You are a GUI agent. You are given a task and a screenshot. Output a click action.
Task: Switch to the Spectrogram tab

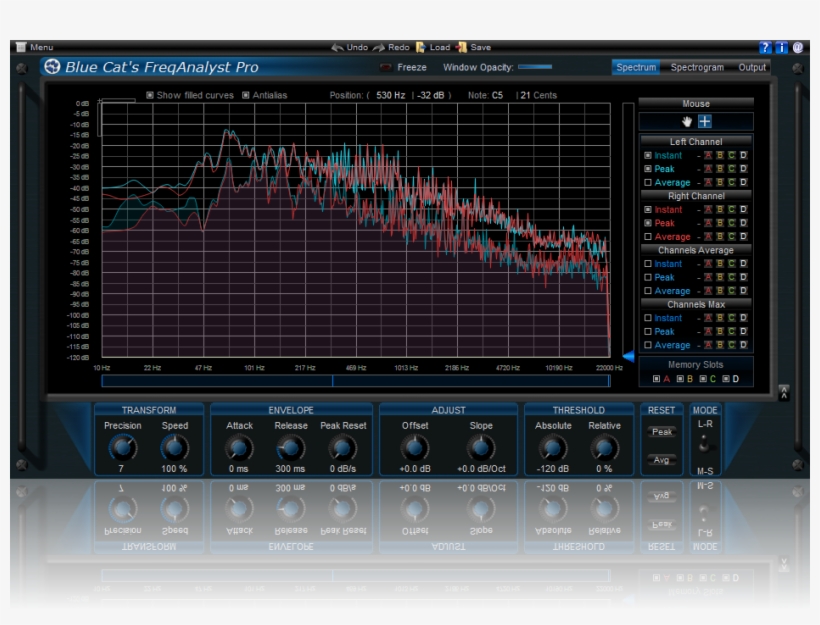tap(697, 67)
